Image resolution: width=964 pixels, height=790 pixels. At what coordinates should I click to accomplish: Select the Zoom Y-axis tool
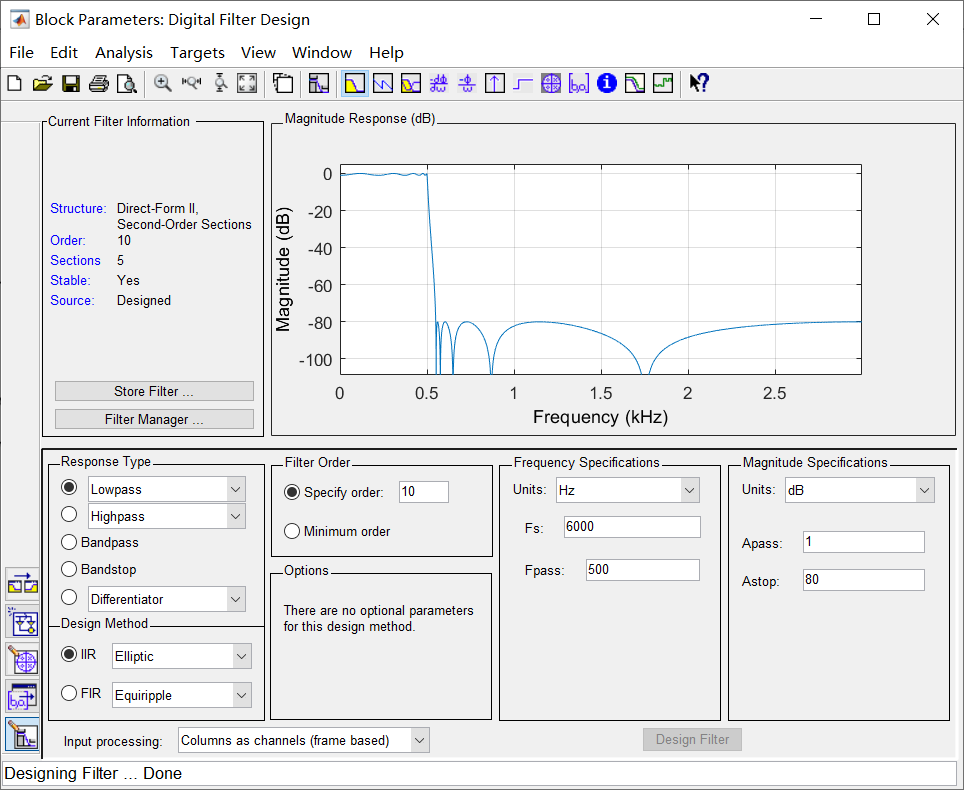[219, 83]
